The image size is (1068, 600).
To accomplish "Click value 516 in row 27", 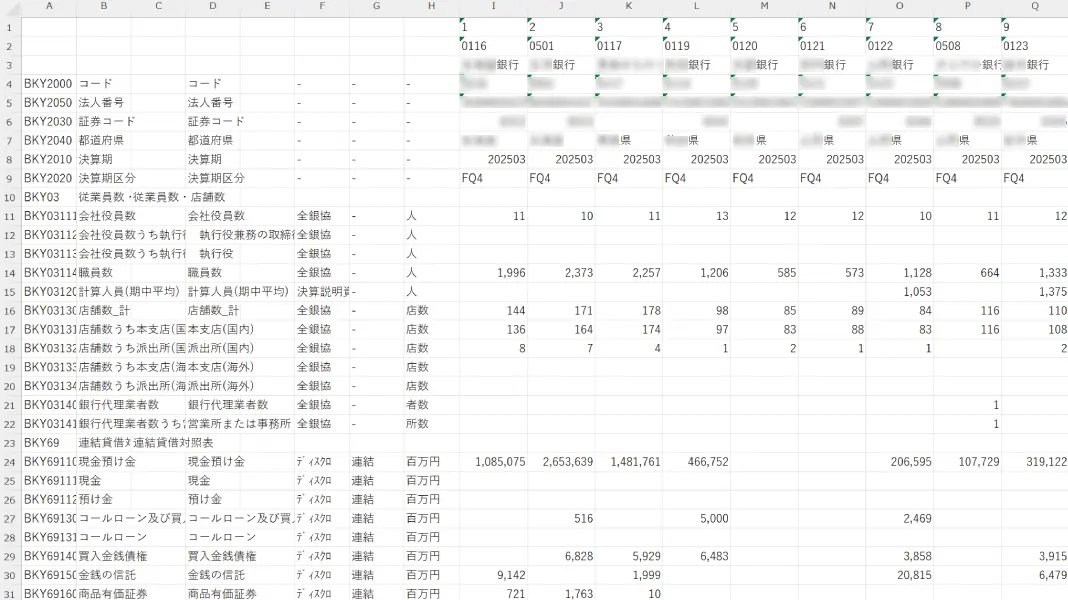I will (583, 518).
